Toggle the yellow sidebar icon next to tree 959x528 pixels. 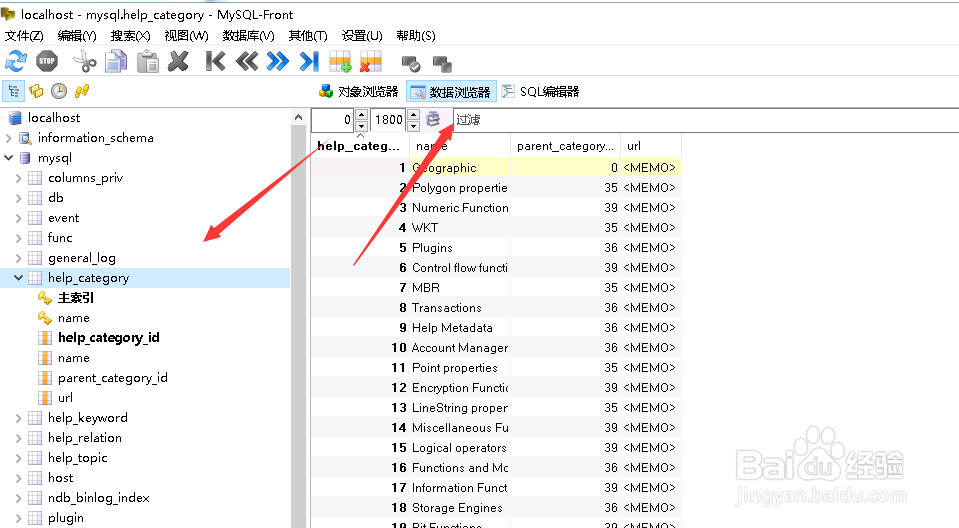coord(36,91)
